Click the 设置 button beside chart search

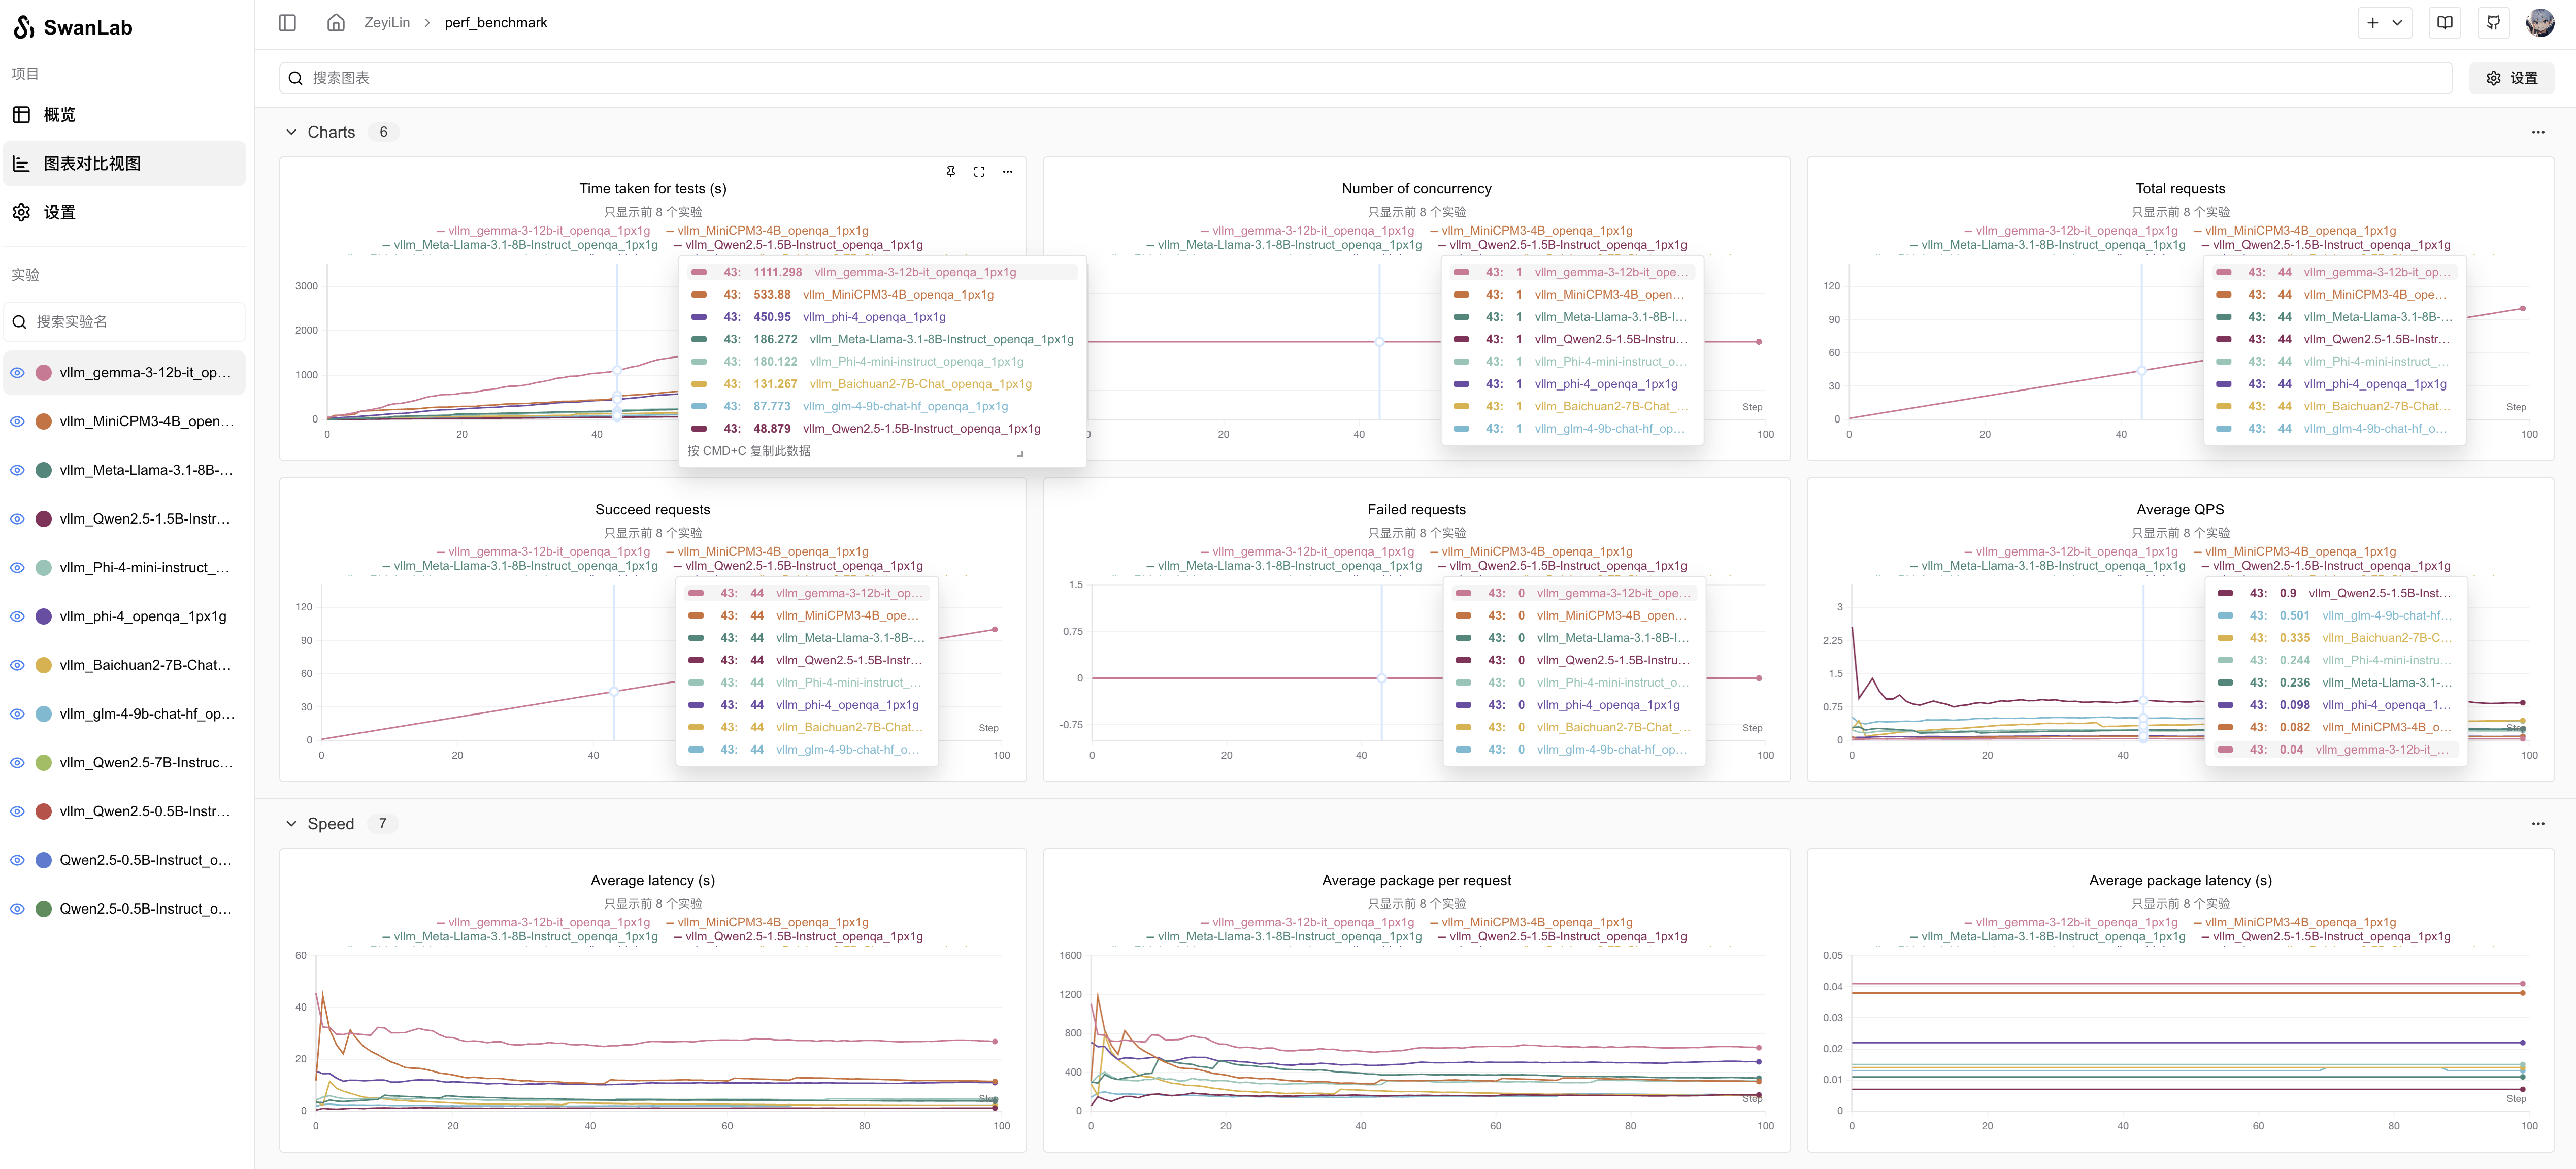[x=2511, y=78]
